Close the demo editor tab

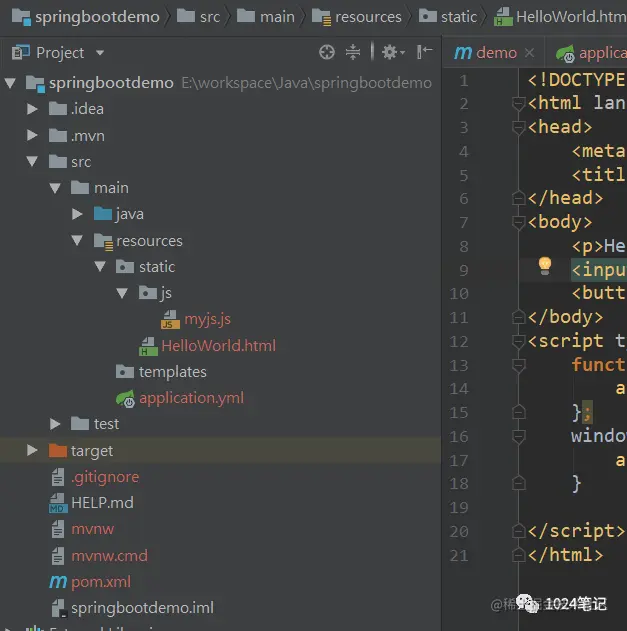[x=529, y=53]
